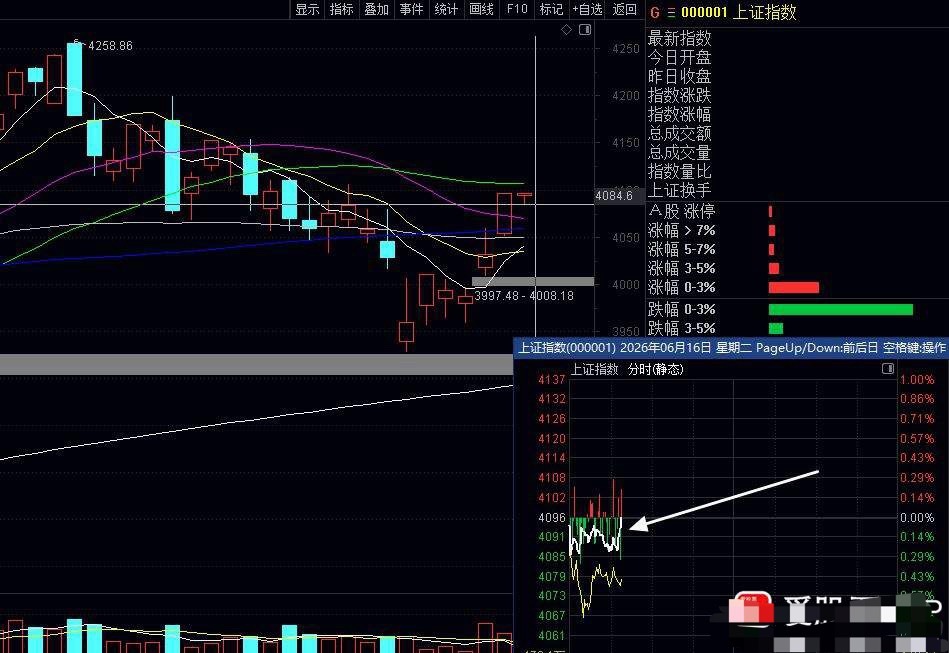Click the 上证指数 title in the quote panel
This screenshot has width=949, height=653.
tap(764, 12)
